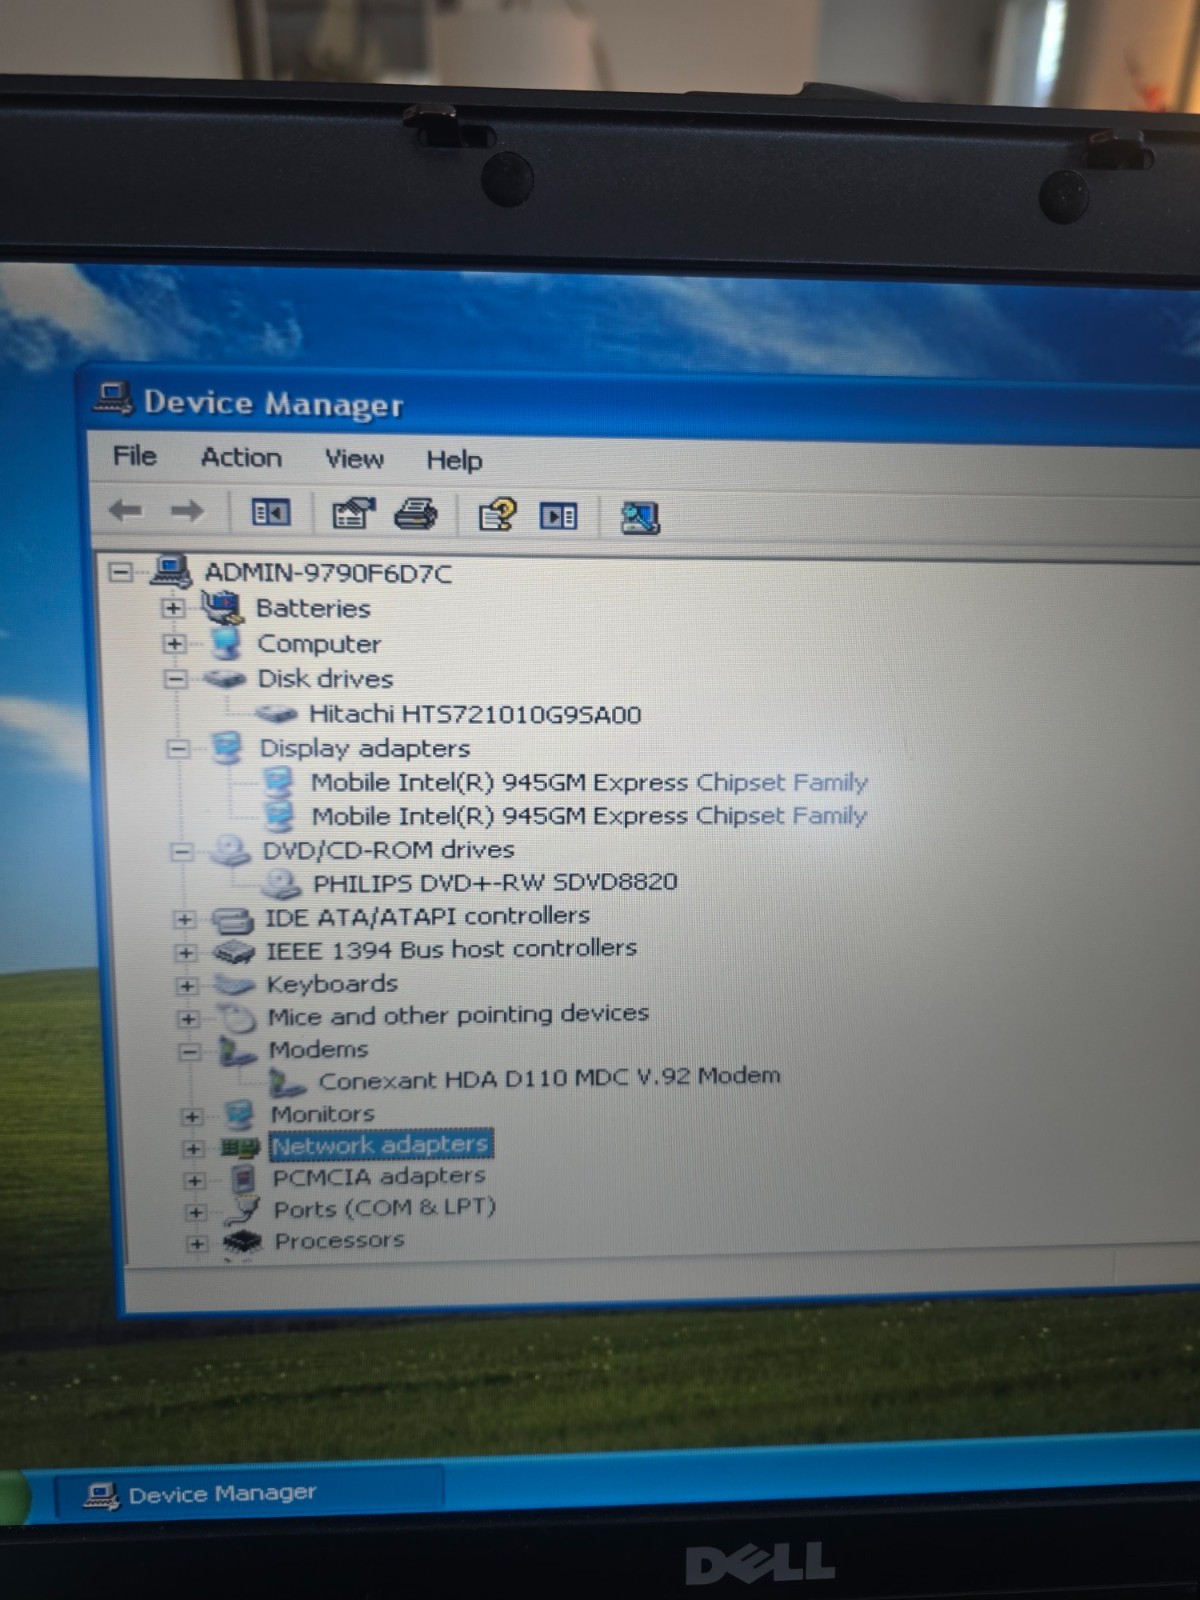Image resolution: width=1200 pixels, height=1600 pixels.
Task: Click the Conexant modem device icon
Action: tap(288, 1083)
